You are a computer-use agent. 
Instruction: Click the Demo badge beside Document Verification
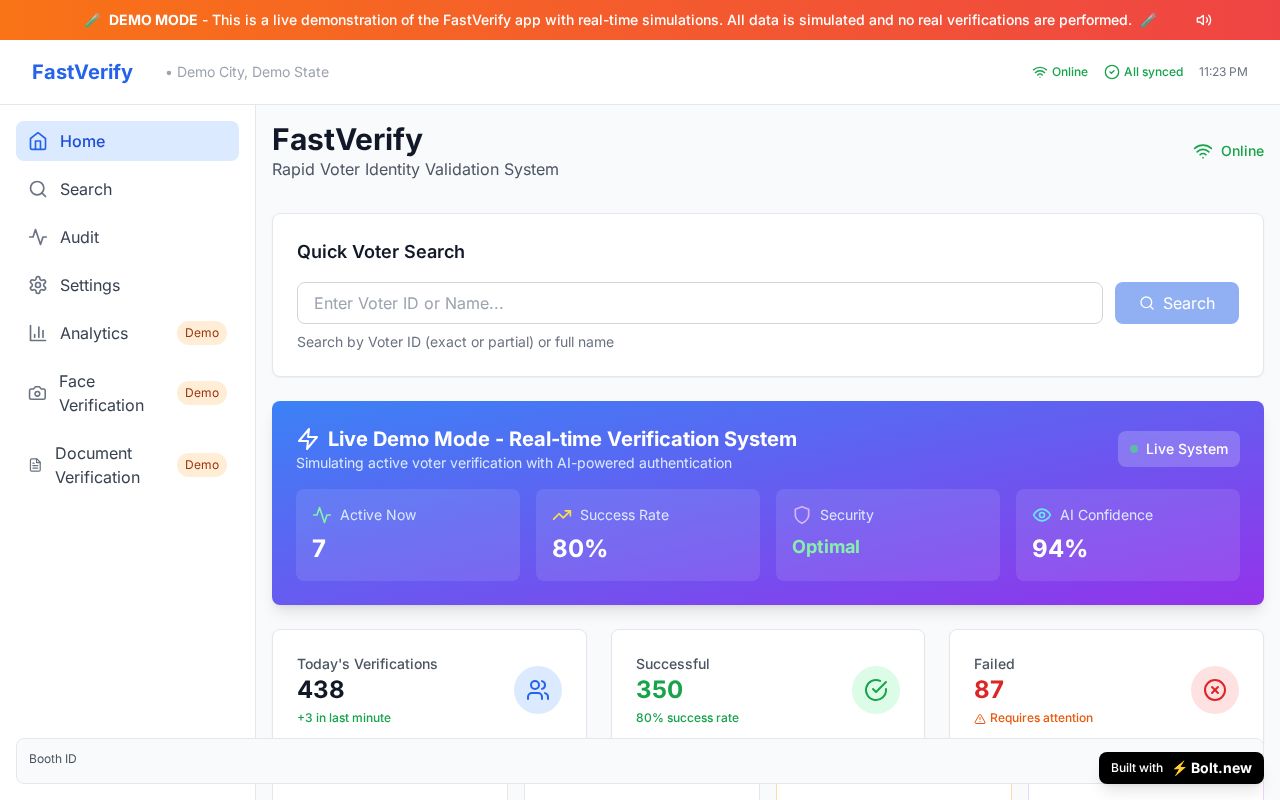(202, 465)
